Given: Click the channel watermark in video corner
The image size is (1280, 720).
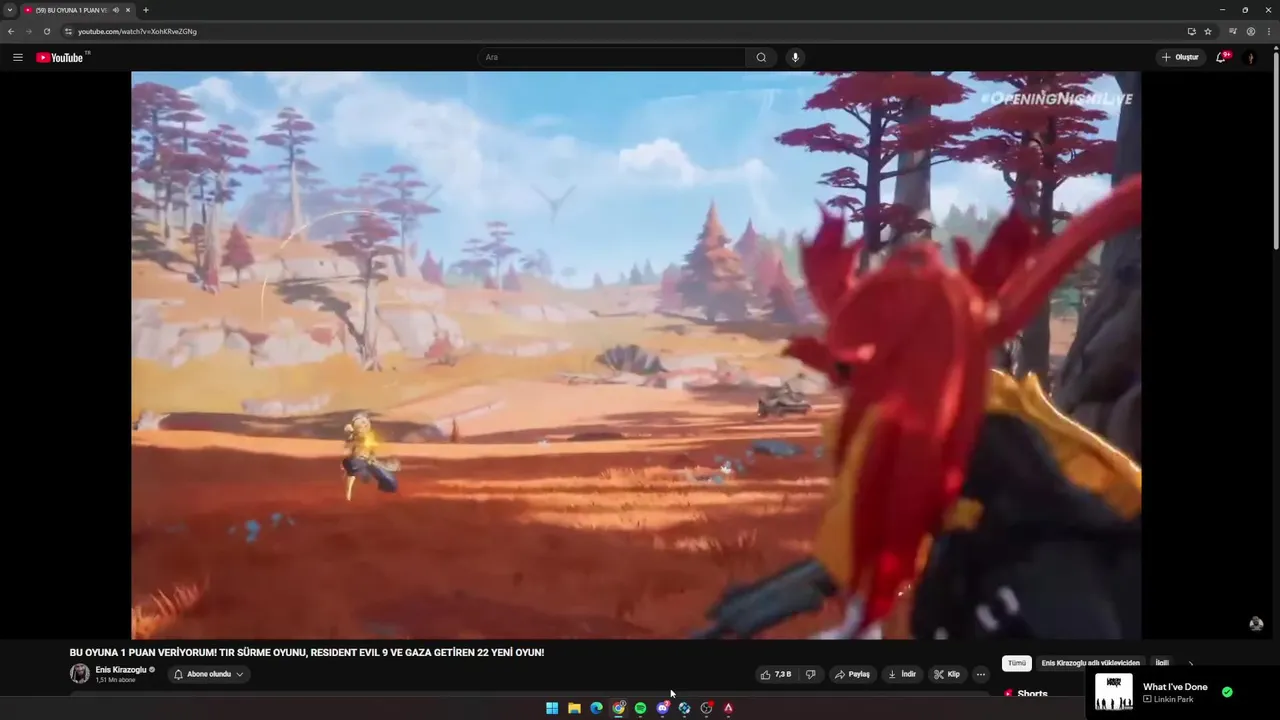Looking at the screenshot, I should tap(1256, 623).
